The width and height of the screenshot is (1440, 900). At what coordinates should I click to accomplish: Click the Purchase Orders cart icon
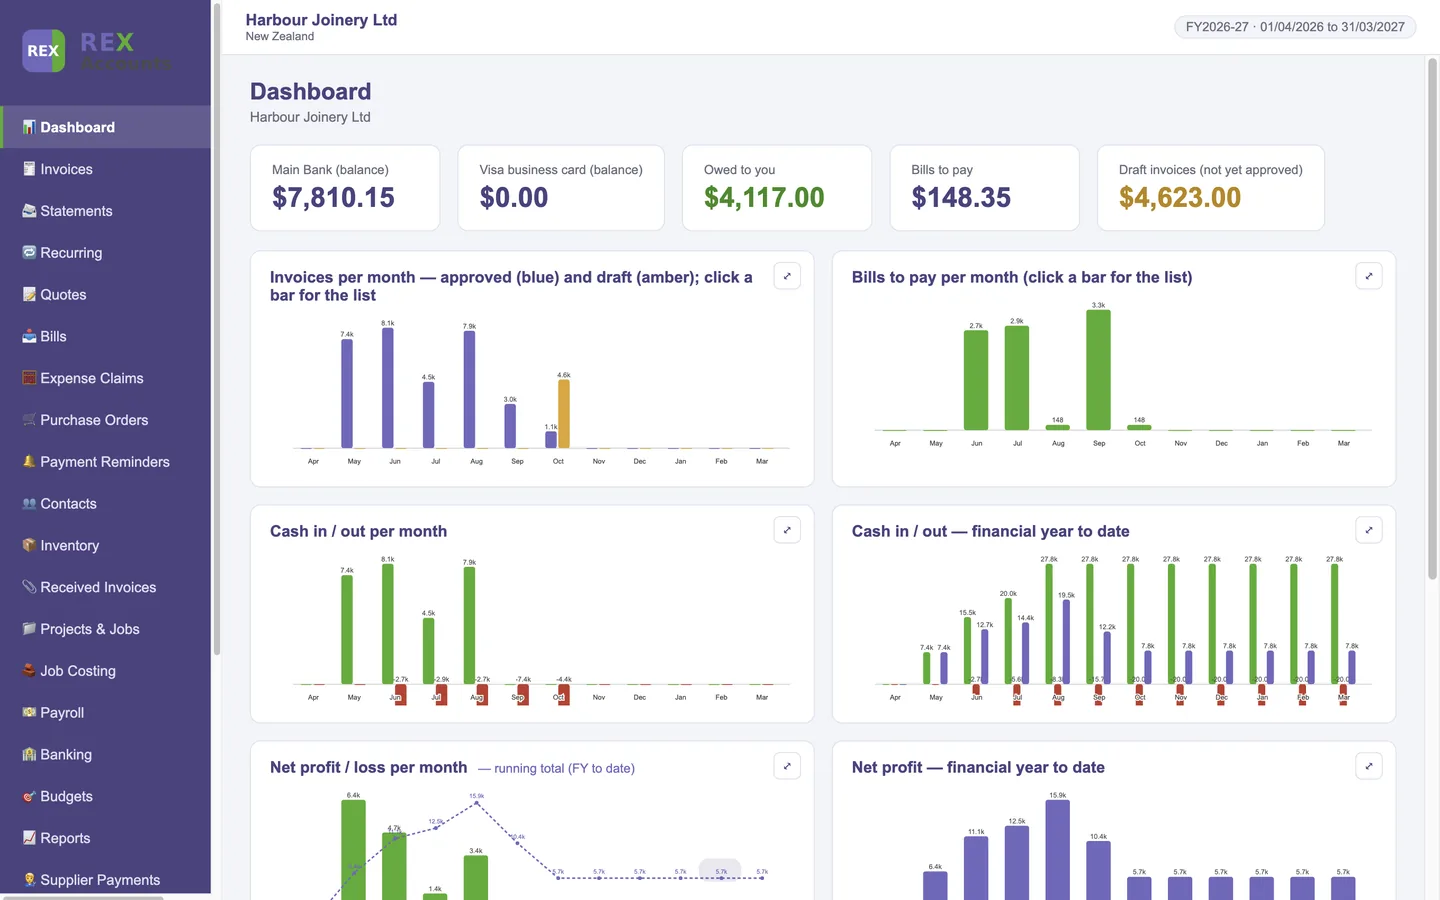click(x=29, y=420)
